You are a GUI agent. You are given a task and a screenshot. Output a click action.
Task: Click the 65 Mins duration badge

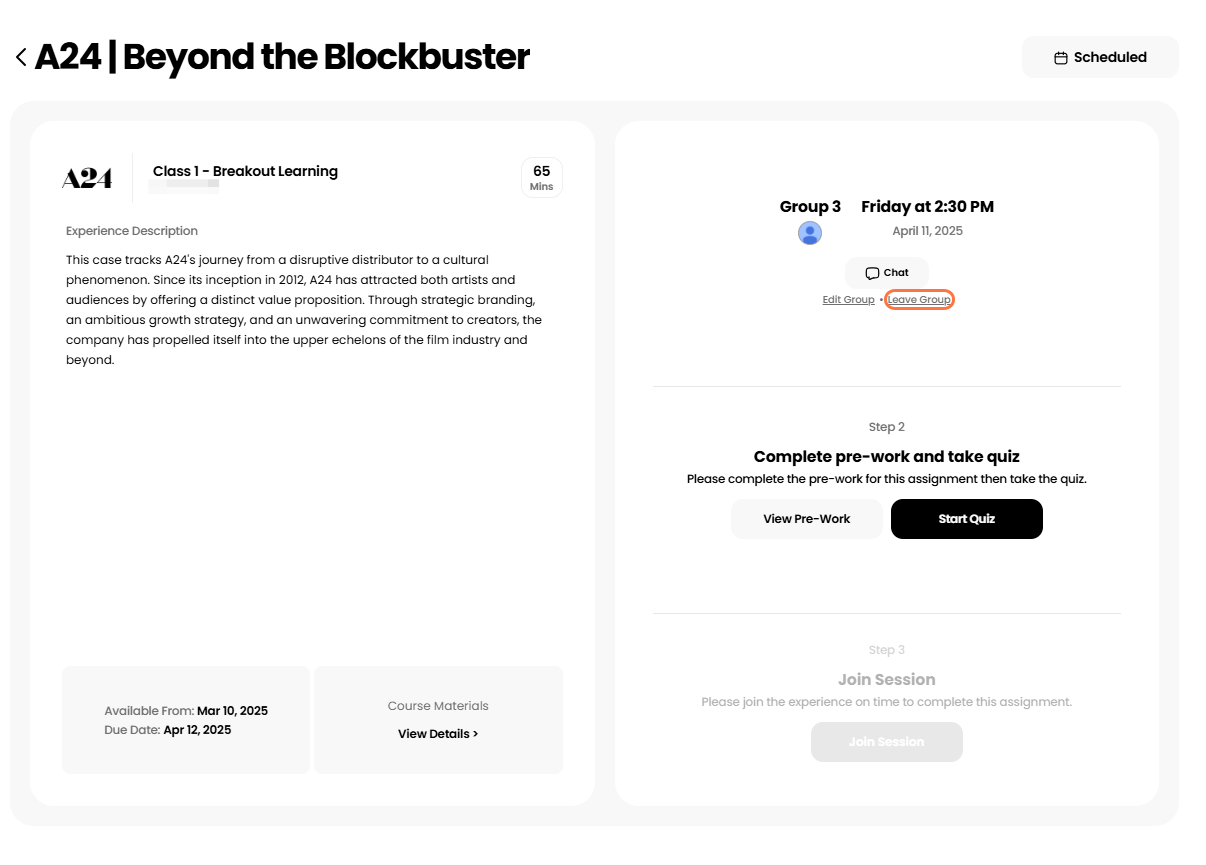coord(542,177)
